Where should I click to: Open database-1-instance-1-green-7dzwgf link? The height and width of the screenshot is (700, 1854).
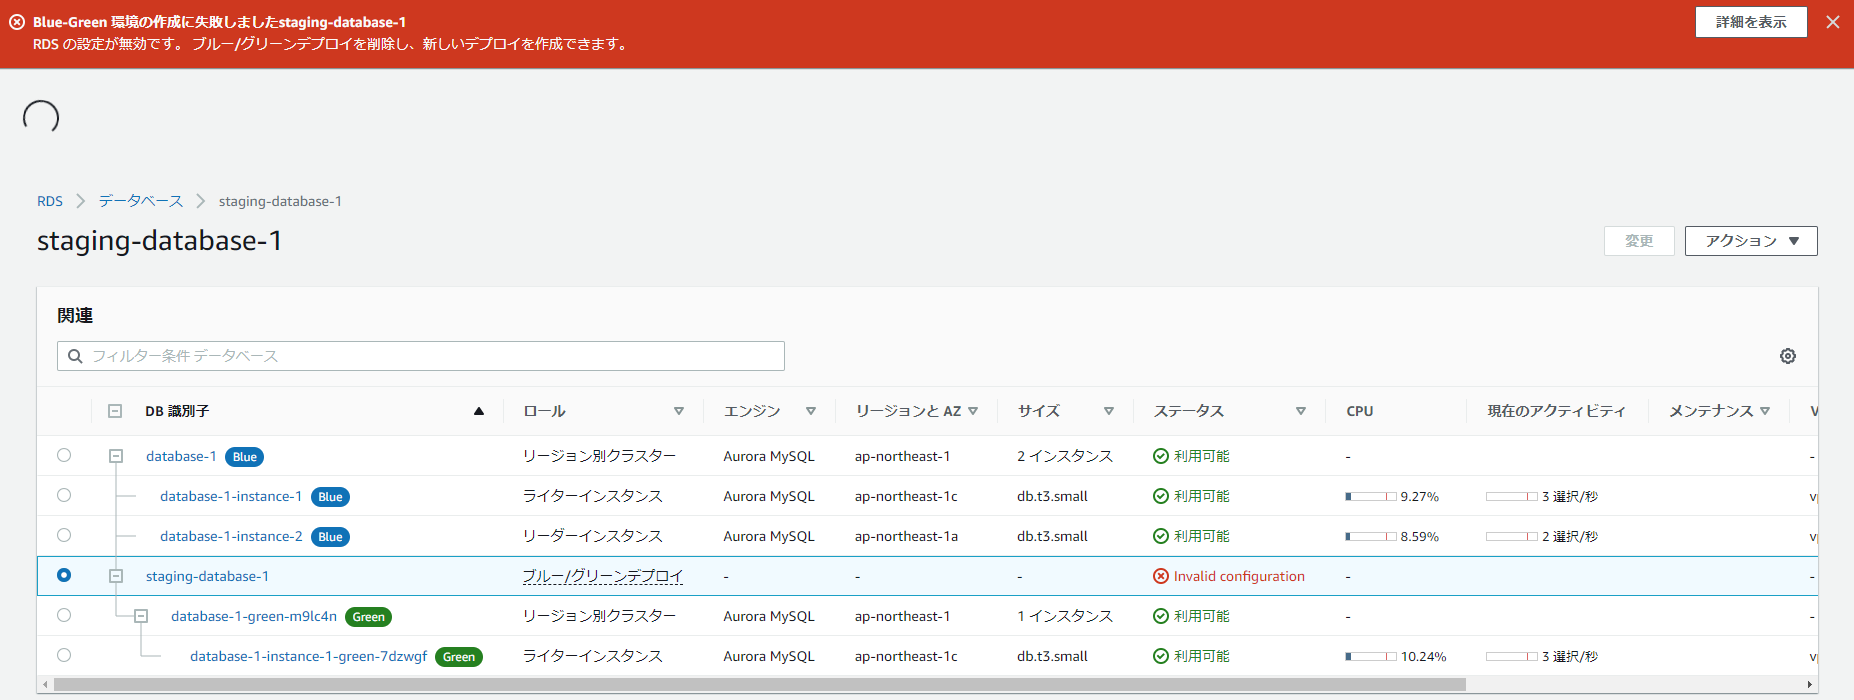point(309,656)
